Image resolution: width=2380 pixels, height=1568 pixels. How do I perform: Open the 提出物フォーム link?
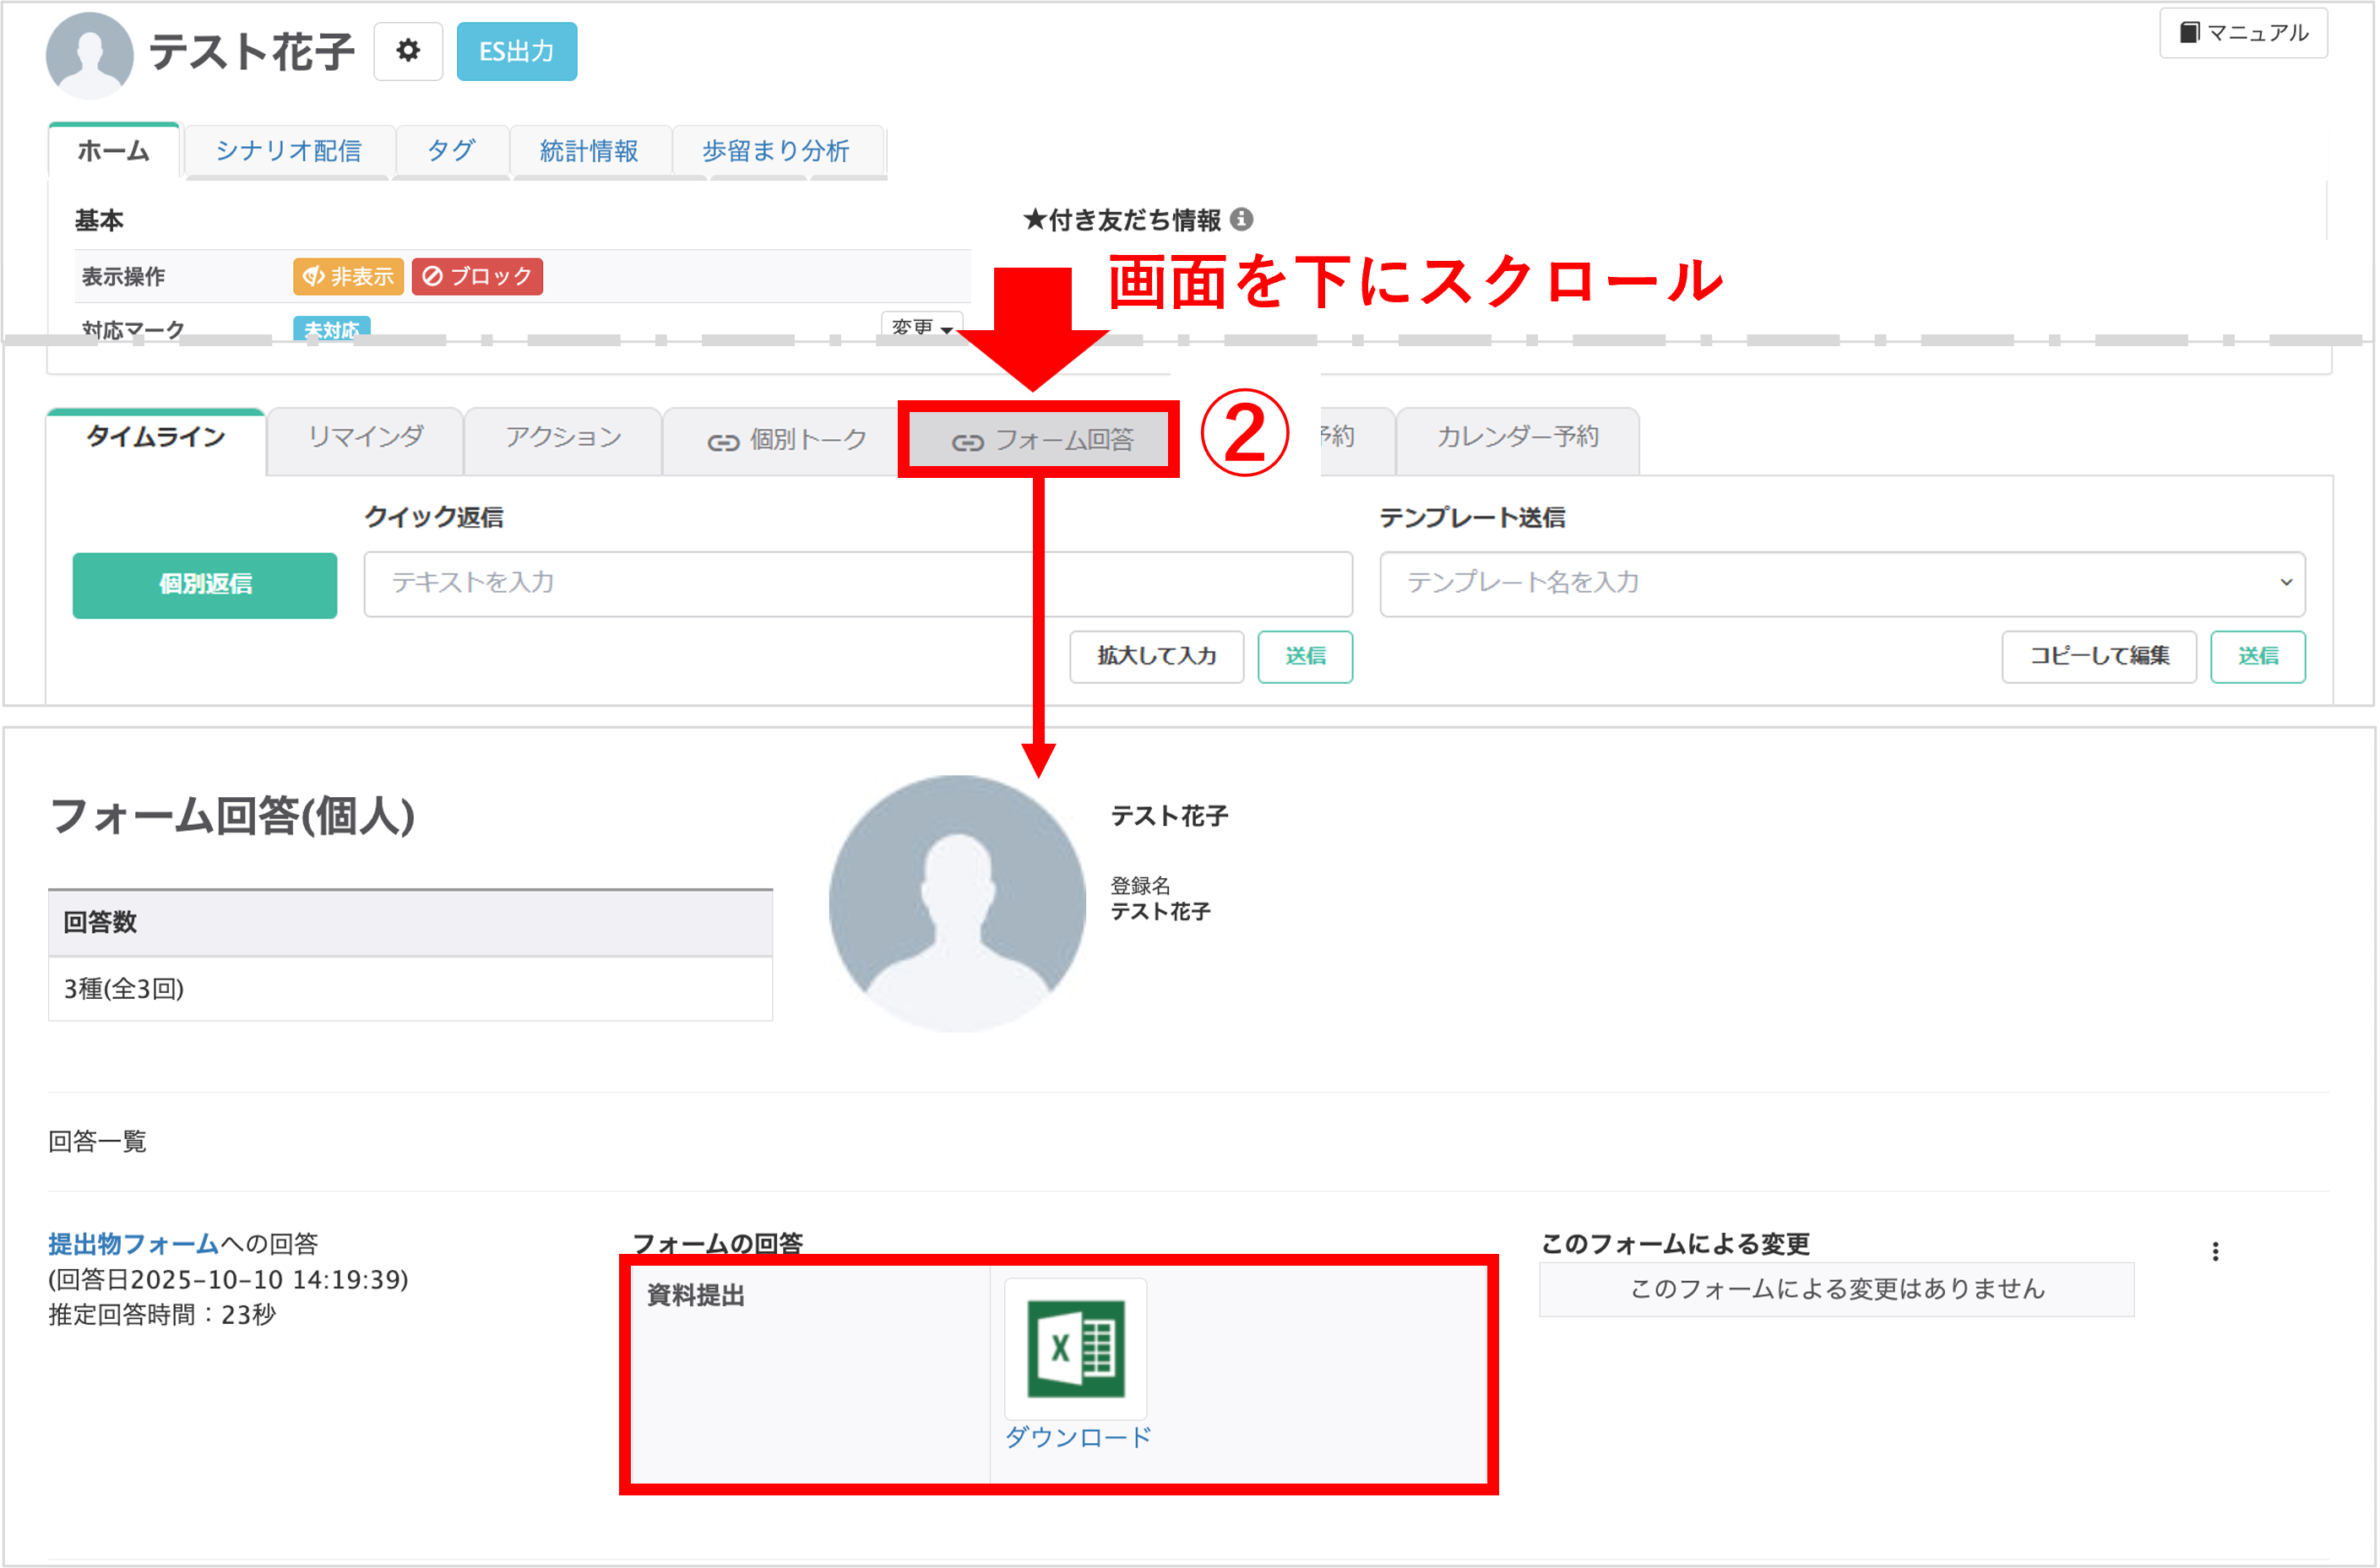pos(130,1244)
